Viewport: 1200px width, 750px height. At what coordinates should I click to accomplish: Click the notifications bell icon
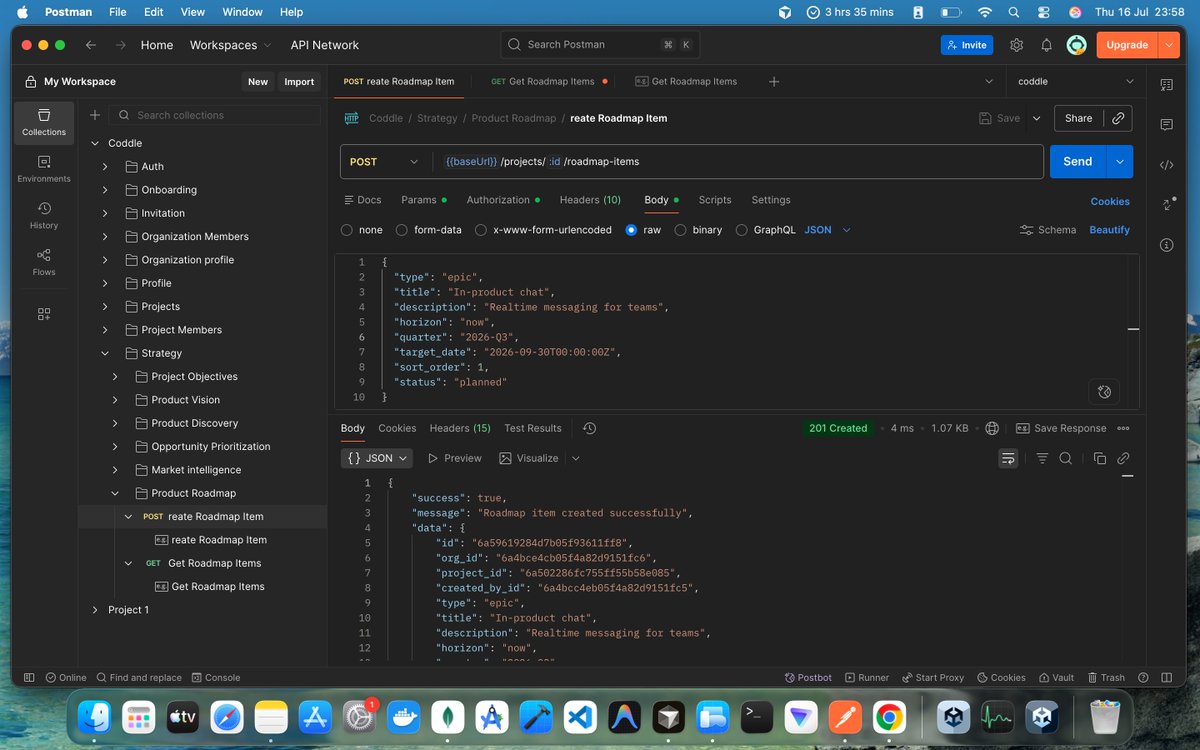[1046, 45]
